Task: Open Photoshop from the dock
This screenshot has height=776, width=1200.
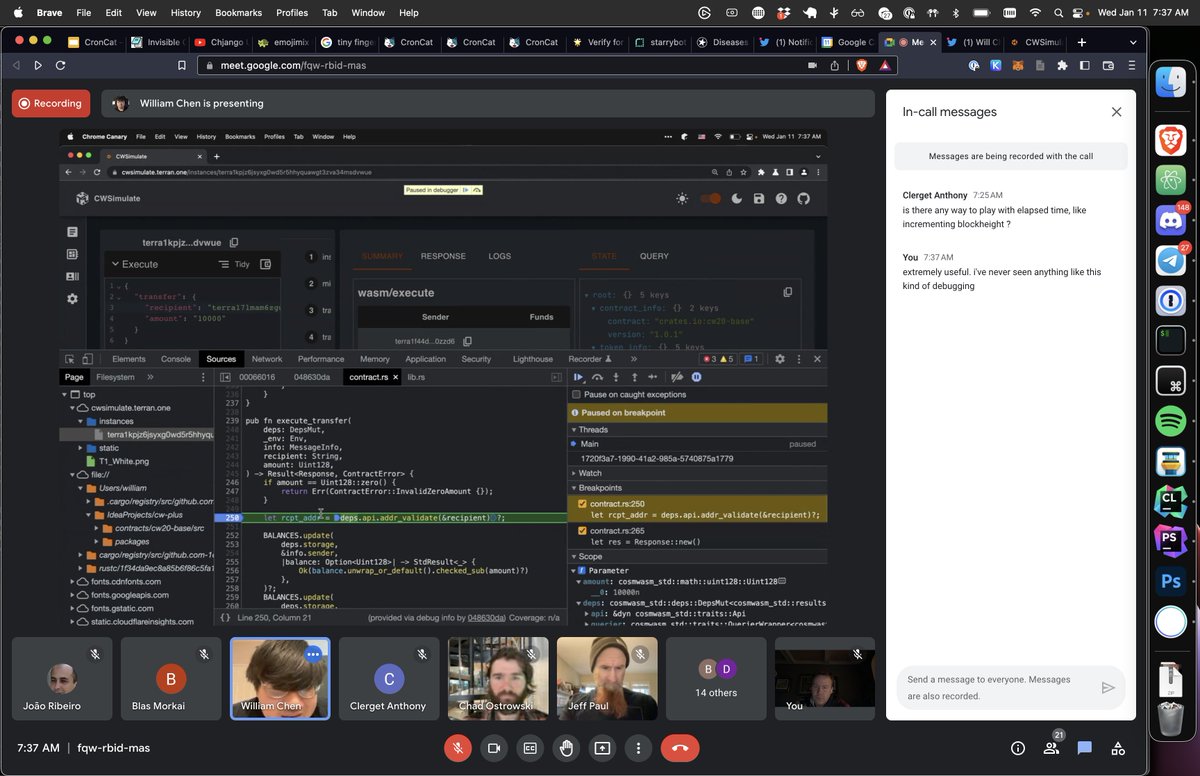Action: coord(1170,581)
